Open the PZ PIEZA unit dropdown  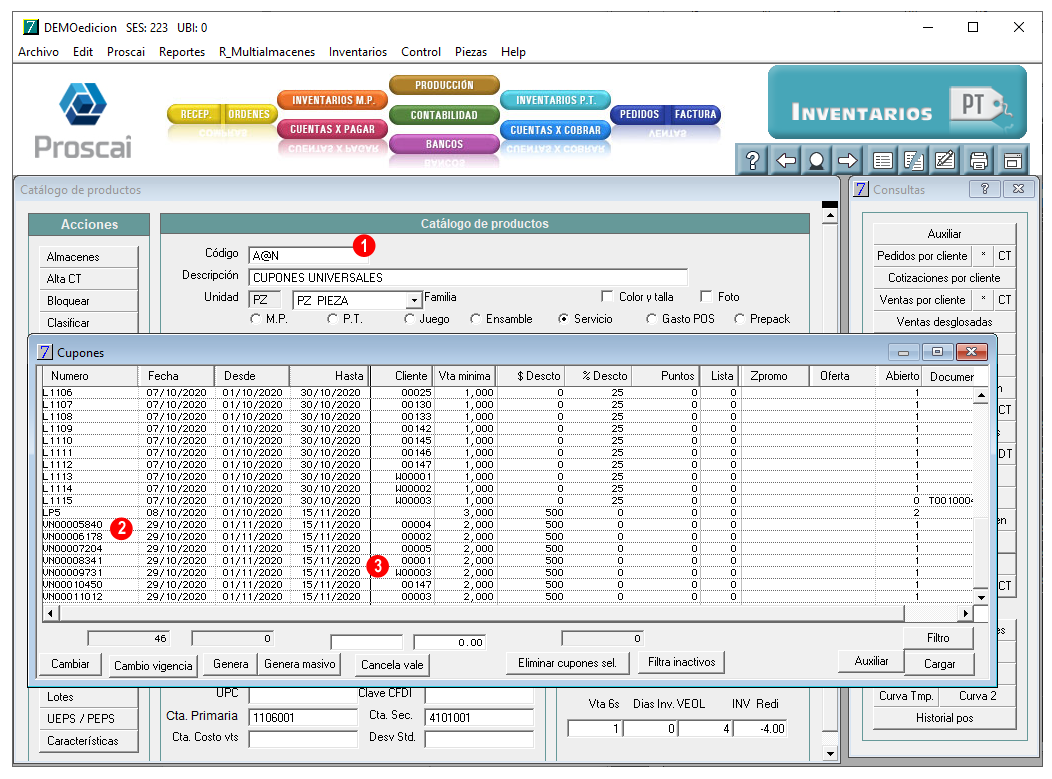(x=414, y=300)
